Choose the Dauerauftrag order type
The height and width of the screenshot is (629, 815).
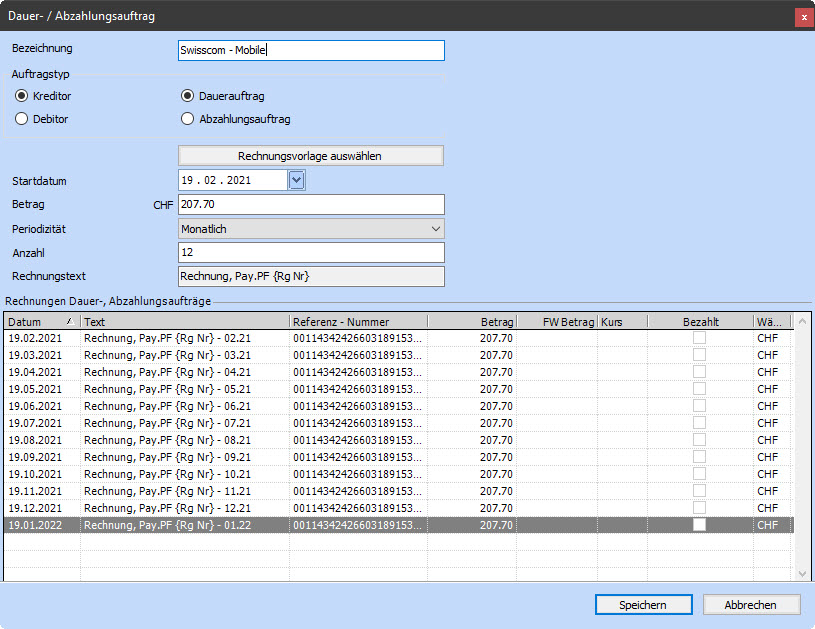(187, 96)
